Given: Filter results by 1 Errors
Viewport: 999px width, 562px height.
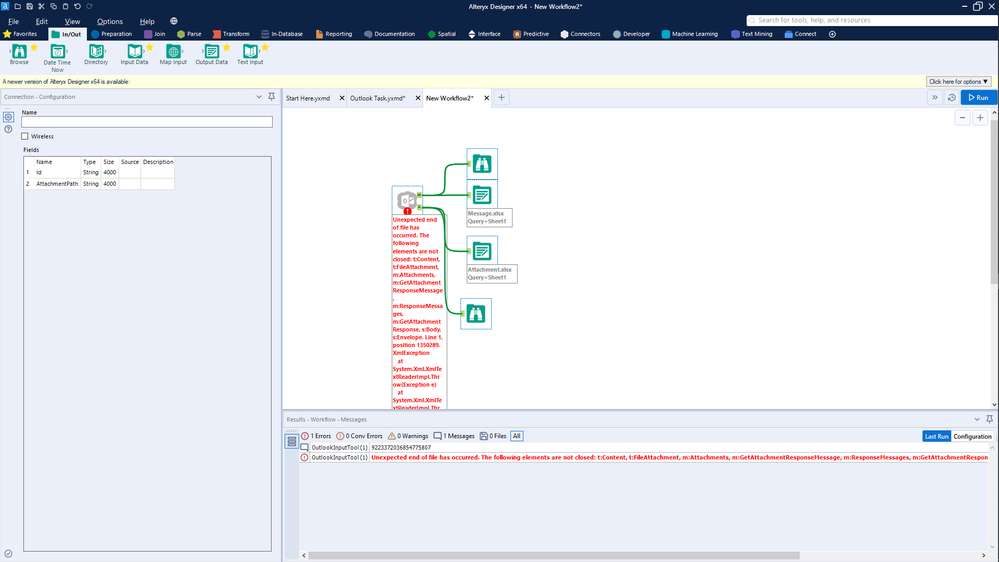Looking at the screenshot, I should [x=316, y=436].
